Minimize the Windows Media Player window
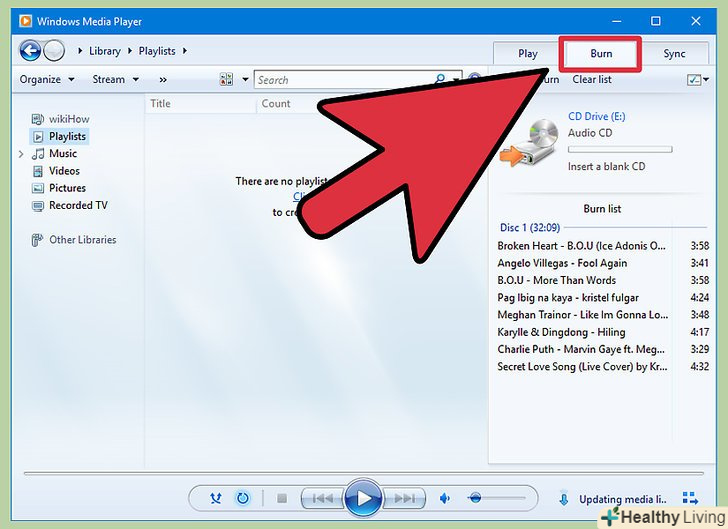 616,21
